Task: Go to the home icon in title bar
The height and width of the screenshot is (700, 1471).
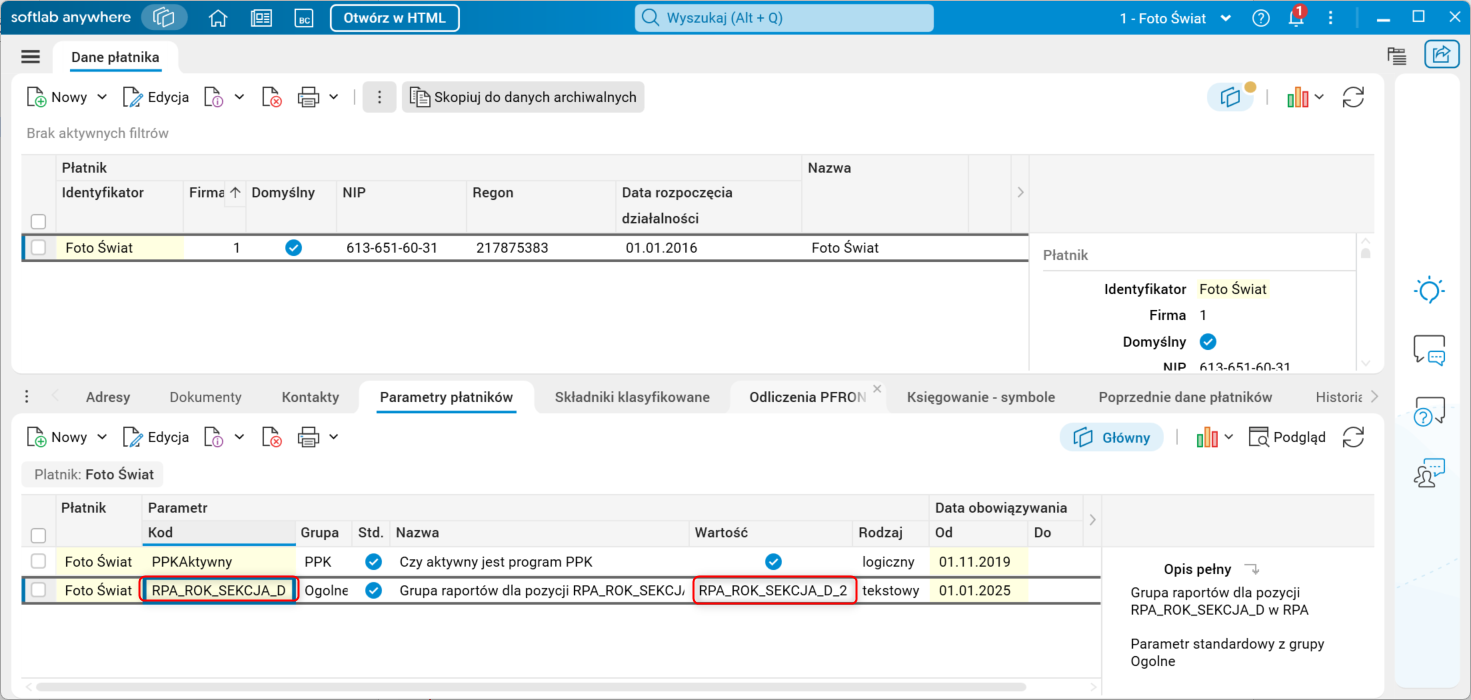Action: (218, 18)
